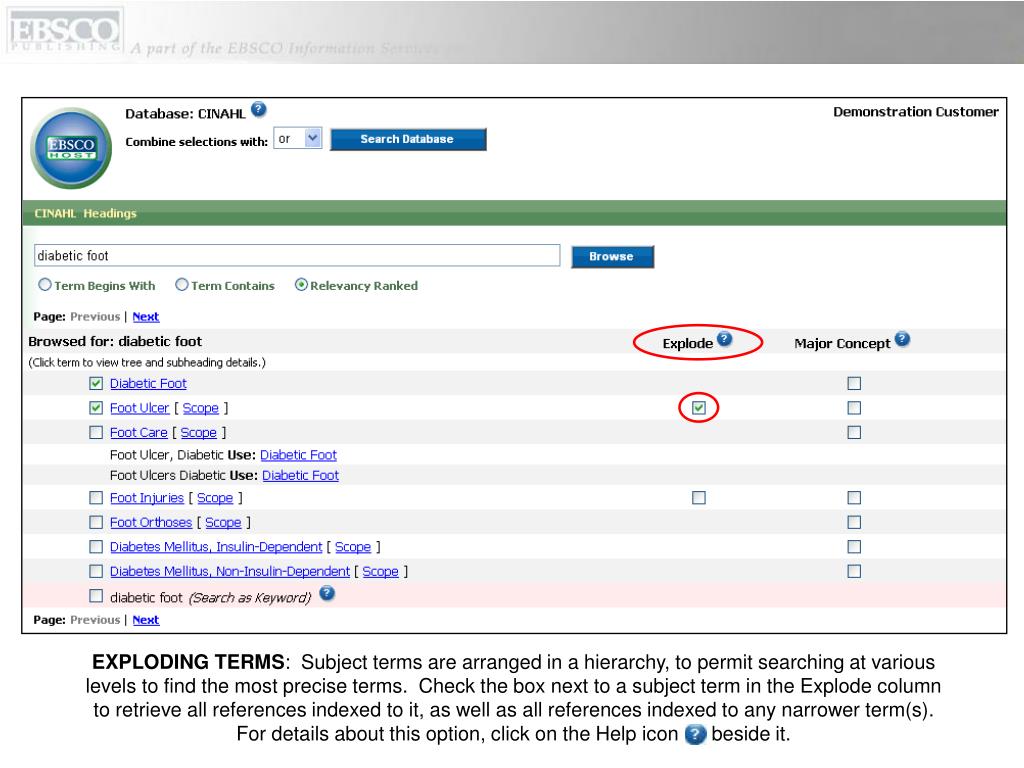Click the CINAHL Headings tab label
Image resolution: width=1024 pixels, height=768 pixels.
pos(86,214)
